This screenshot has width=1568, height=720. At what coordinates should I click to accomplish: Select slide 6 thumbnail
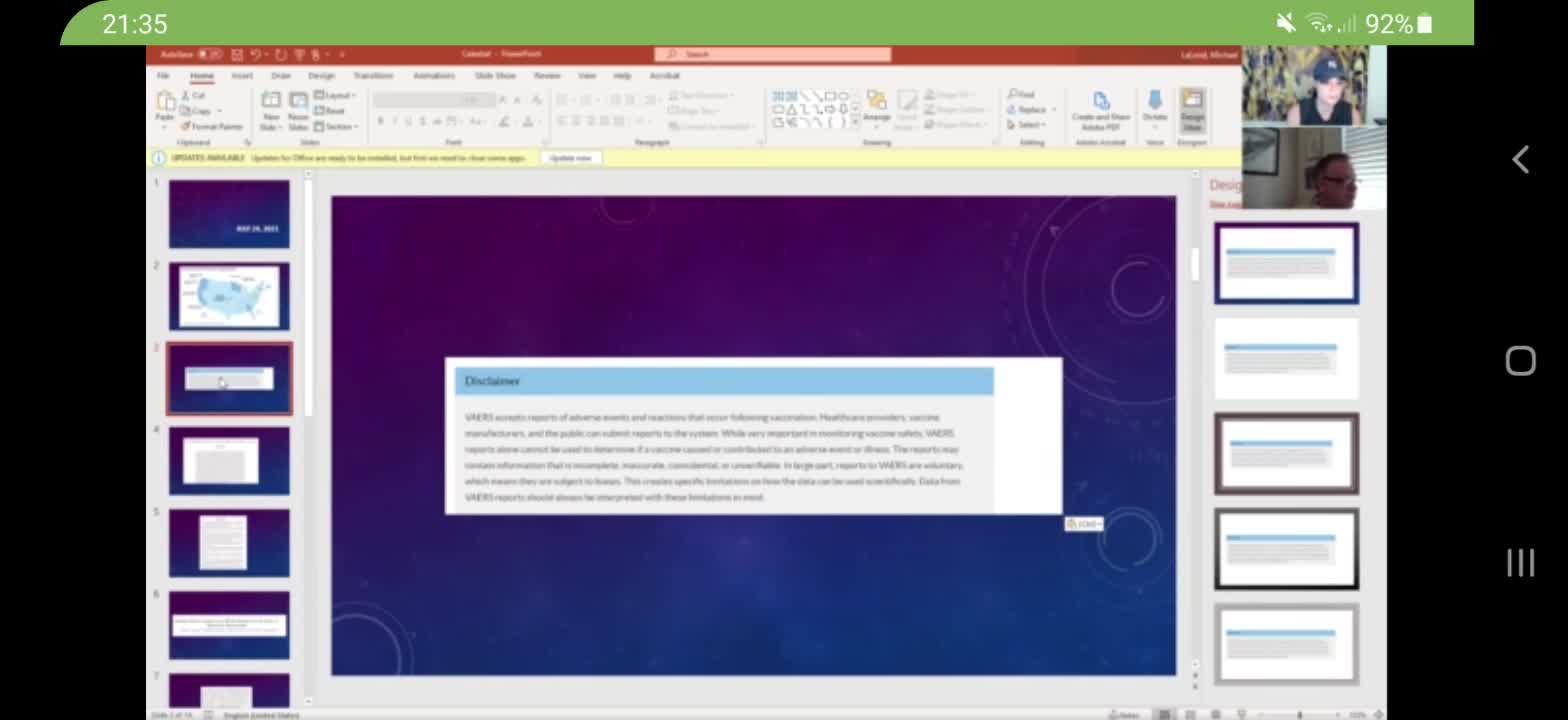229,625
